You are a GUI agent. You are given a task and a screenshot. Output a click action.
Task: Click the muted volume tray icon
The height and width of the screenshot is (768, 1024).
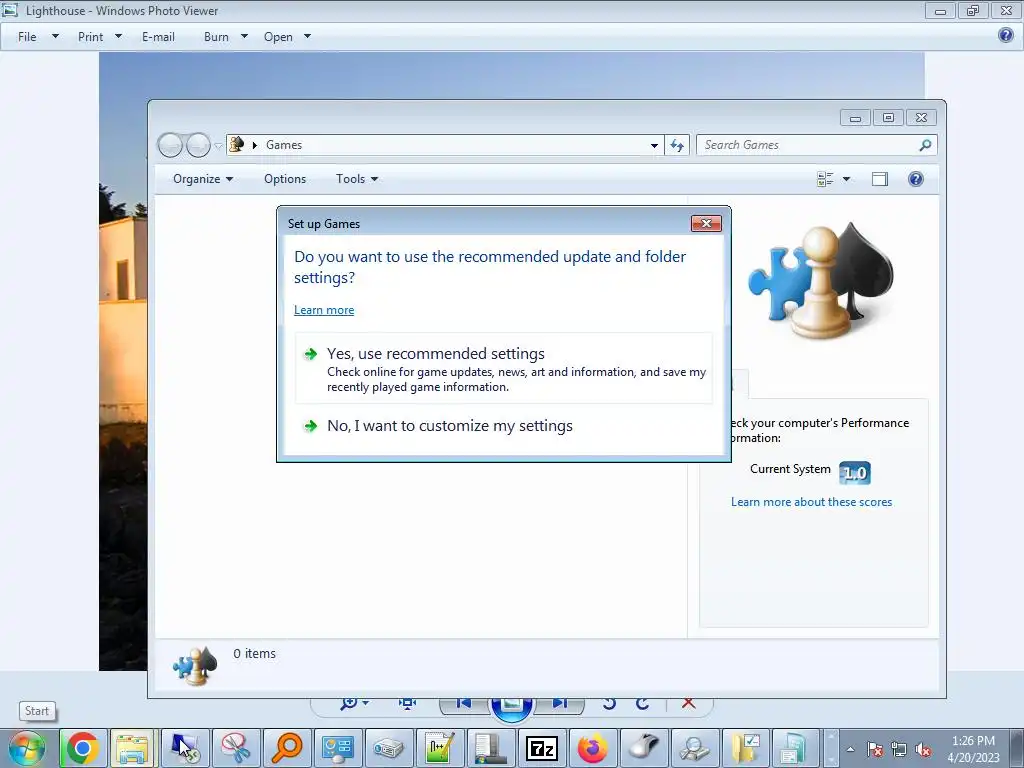click(x=923, y=750)
